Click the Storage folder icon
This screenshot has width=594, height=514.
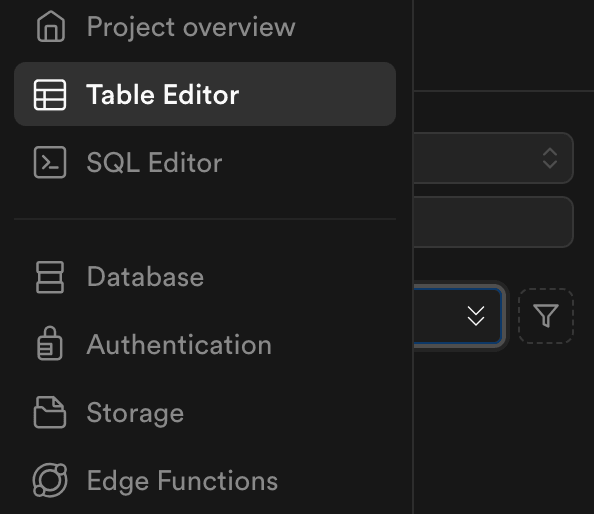[50, 412]
